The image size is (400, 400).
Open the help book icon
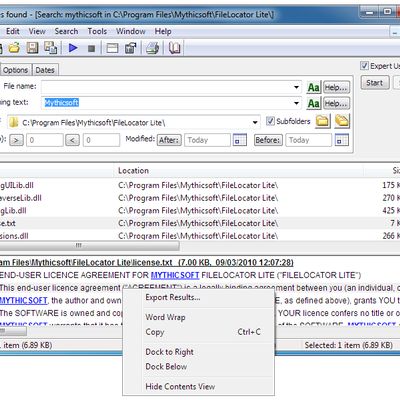point(175,48)
